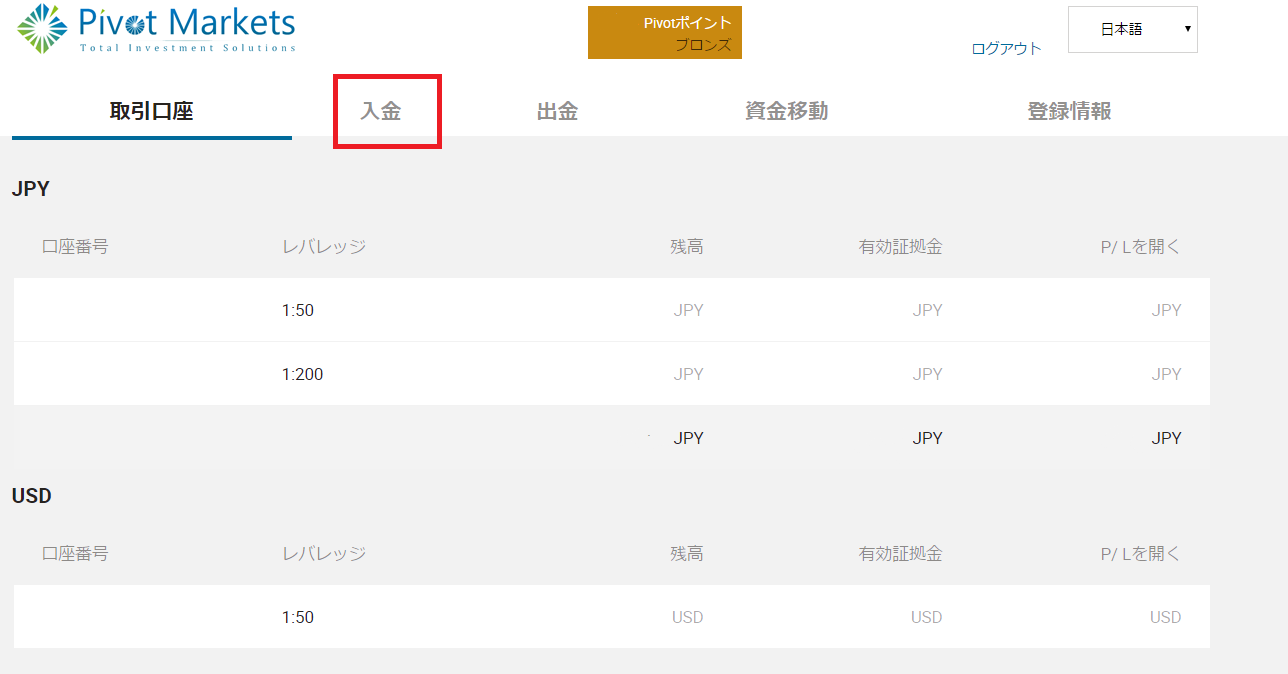
Task: Click the Pivotポイント ブロンズ badge
Action: [665, 33]
